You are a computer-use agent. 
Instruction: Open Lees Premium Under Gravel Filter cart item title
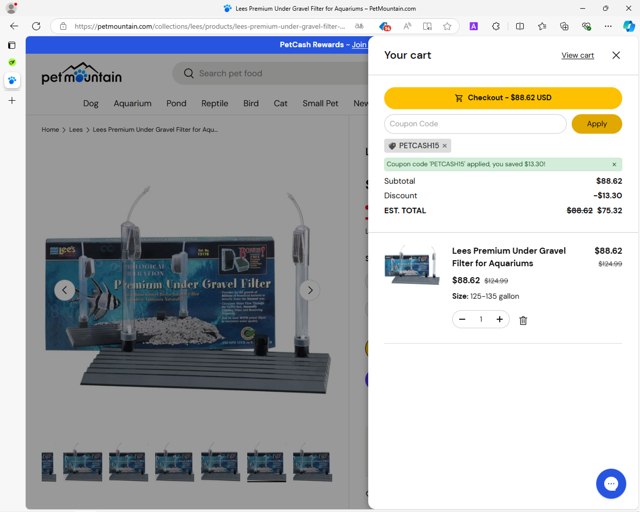[x=509, y=257]
